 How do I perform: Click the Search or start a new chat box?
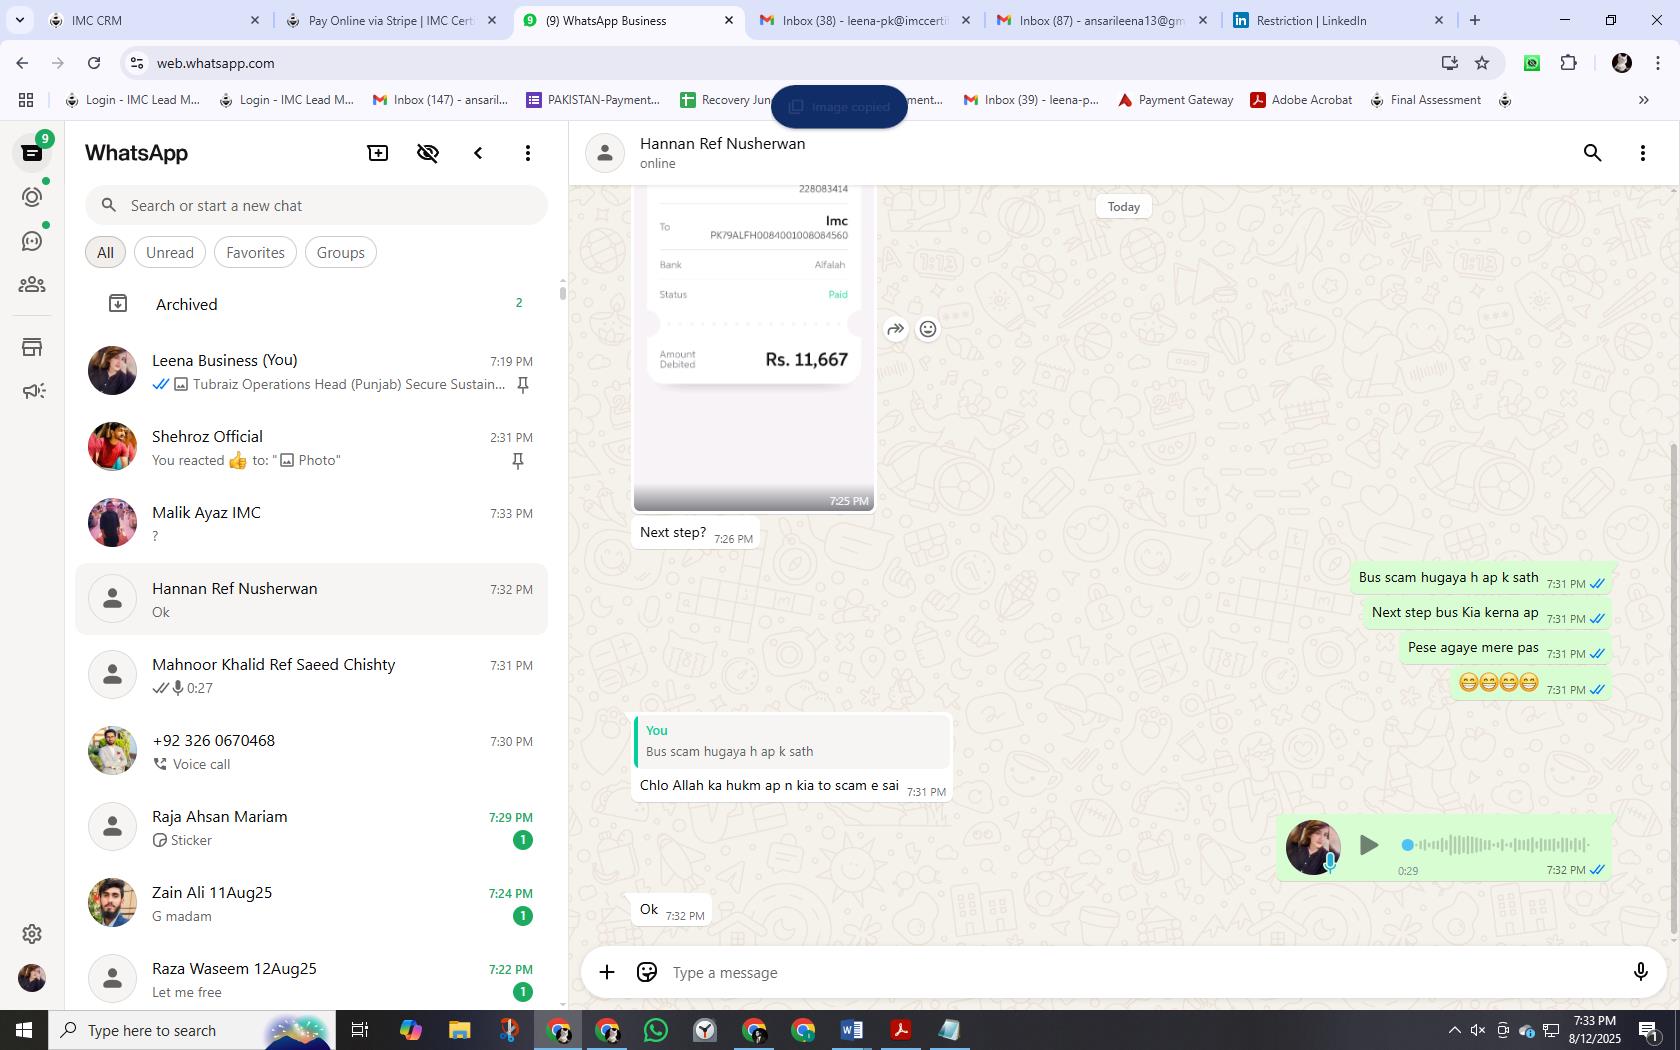[316, 205]
